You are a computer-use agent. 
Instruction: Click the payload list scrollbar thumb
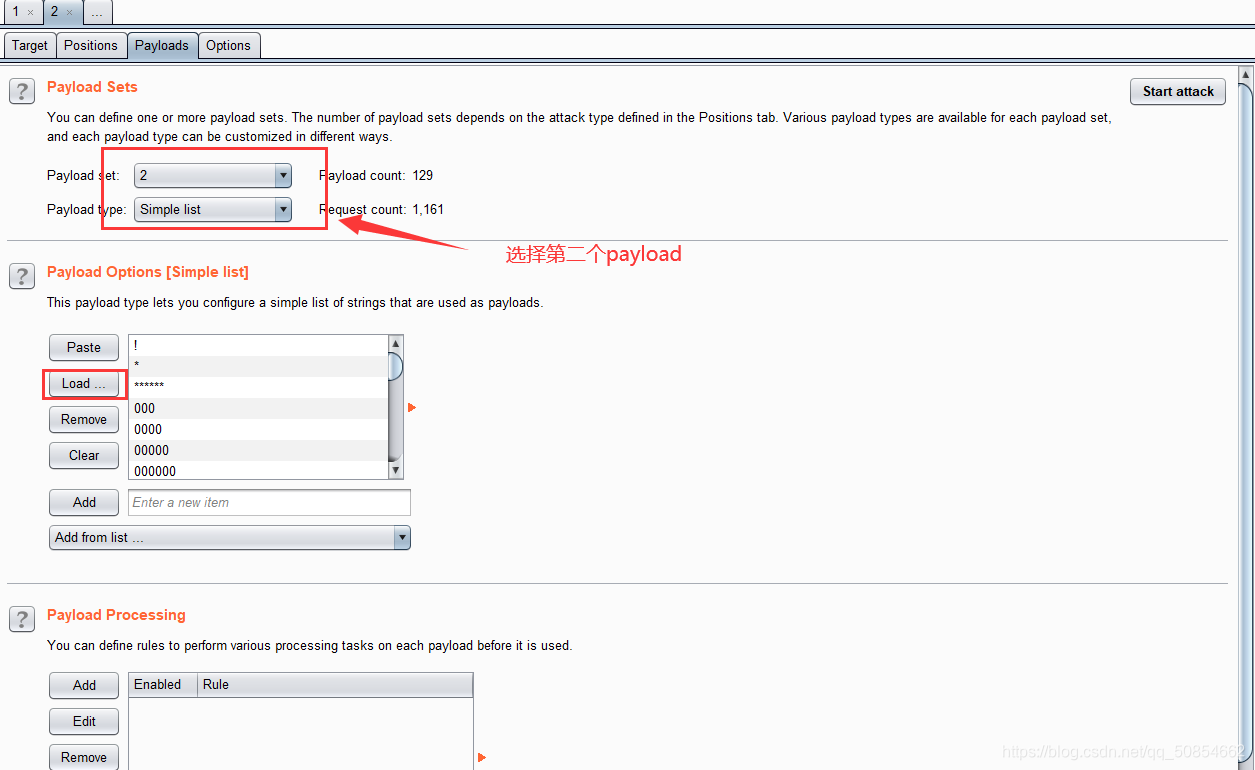(395, 365)
